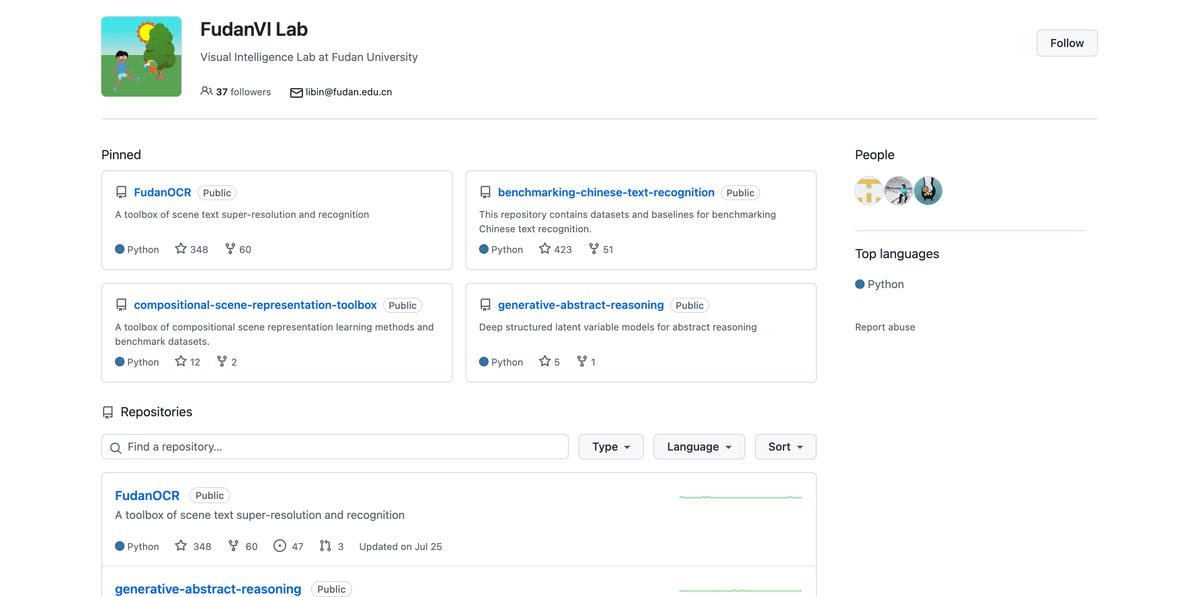The image size is (1200, 597).
Task: Open compositional-scene-representation-toolbox repository
Action: click(255, 305)
